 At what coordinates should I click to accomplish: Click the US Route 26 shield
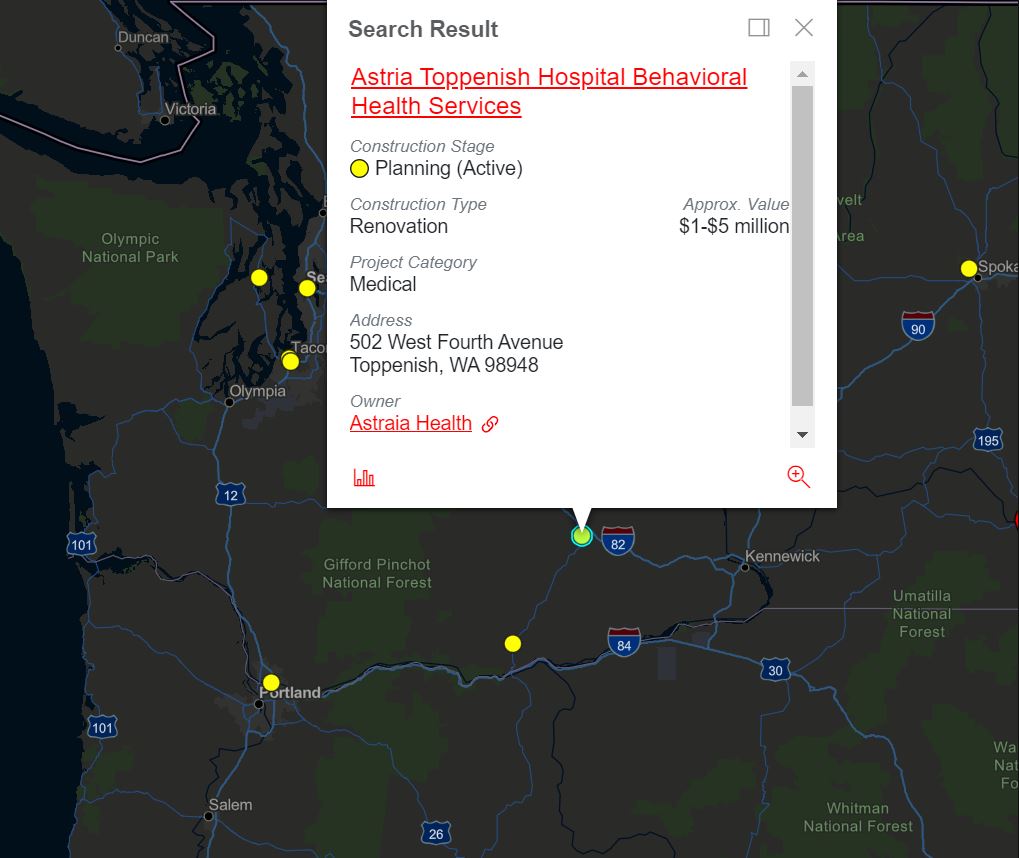[436, 833]
